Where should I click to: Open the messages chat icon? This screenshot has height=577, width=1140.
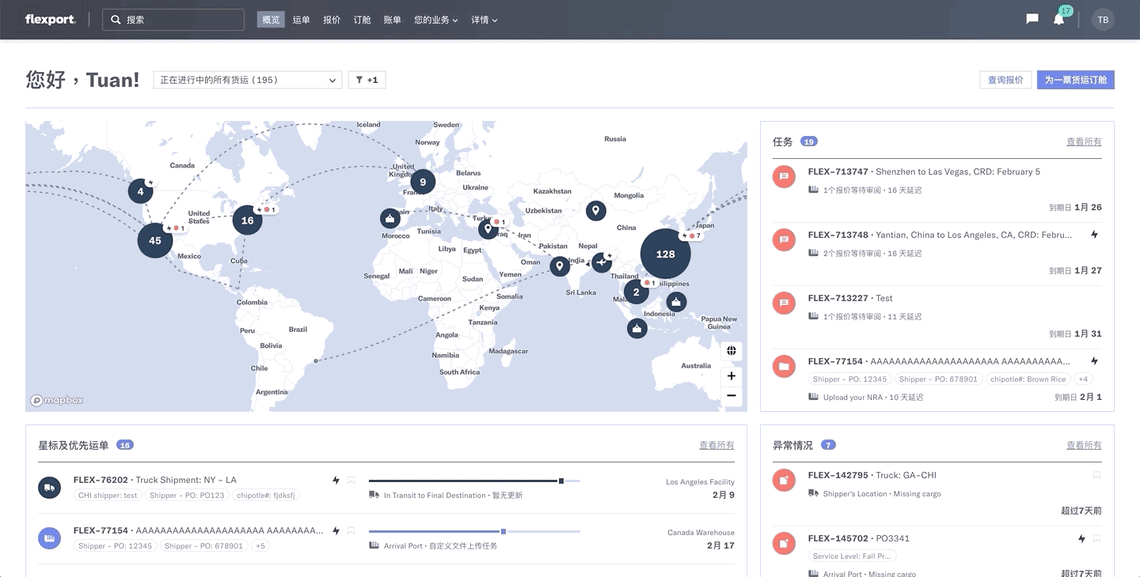click(x=1032, y=19)
